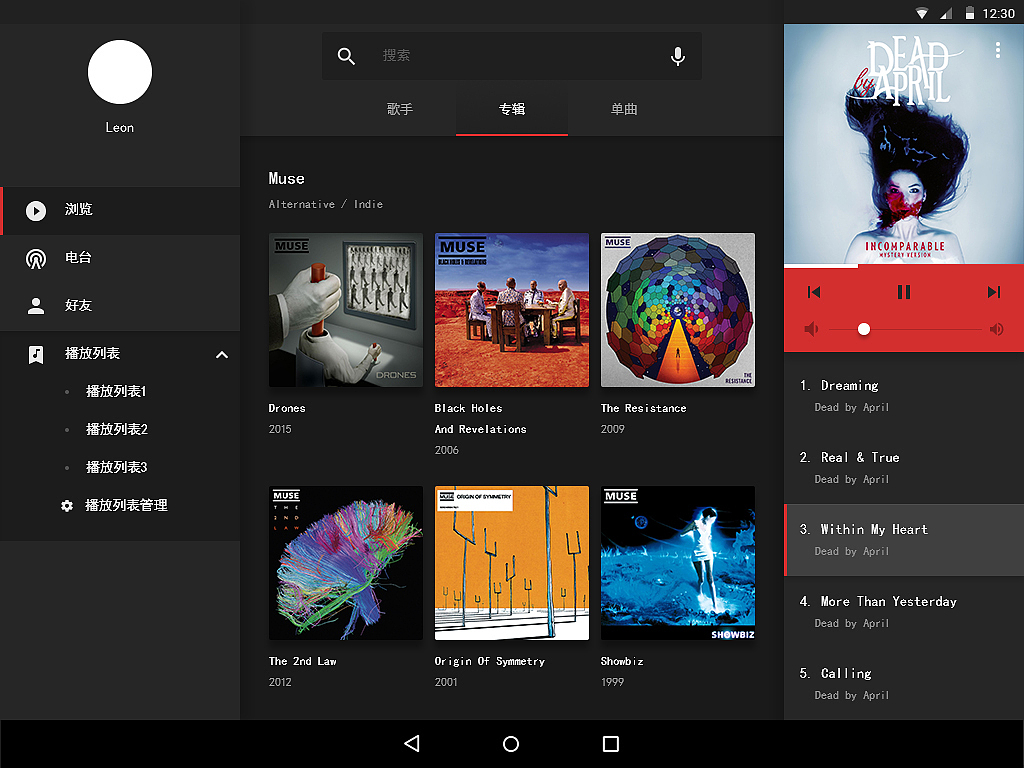Click The 2nd Law album title
This screenshot has height=768, width=1024.
click(302, 661)
